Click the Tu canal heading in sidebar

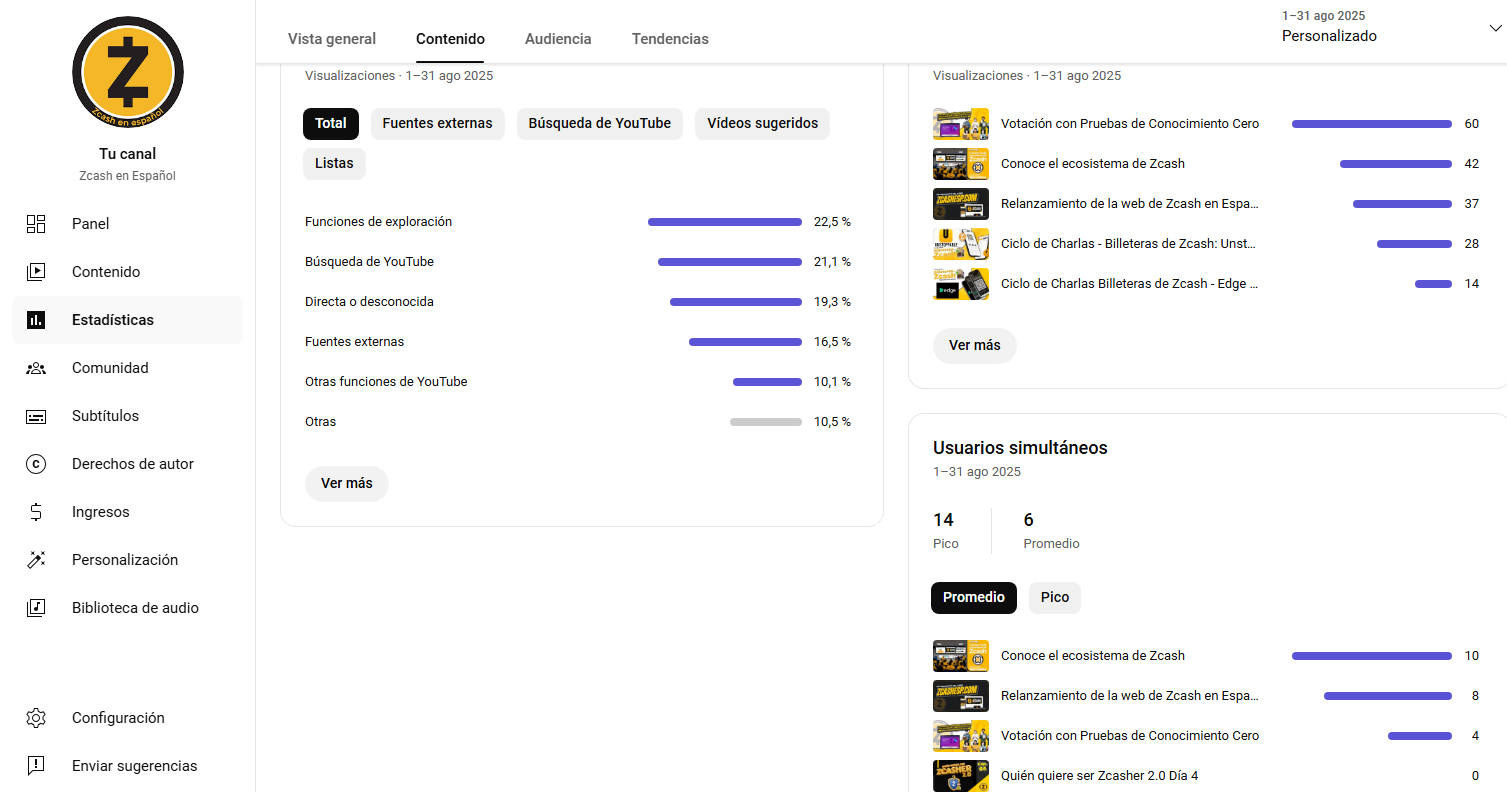point(128,154)
